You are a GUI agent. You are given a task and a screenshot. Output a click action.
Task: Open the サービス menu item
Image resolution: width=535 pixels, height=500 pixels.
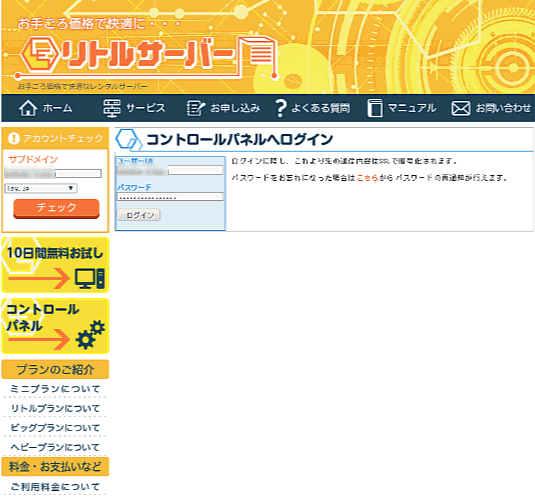click(134, 108)
